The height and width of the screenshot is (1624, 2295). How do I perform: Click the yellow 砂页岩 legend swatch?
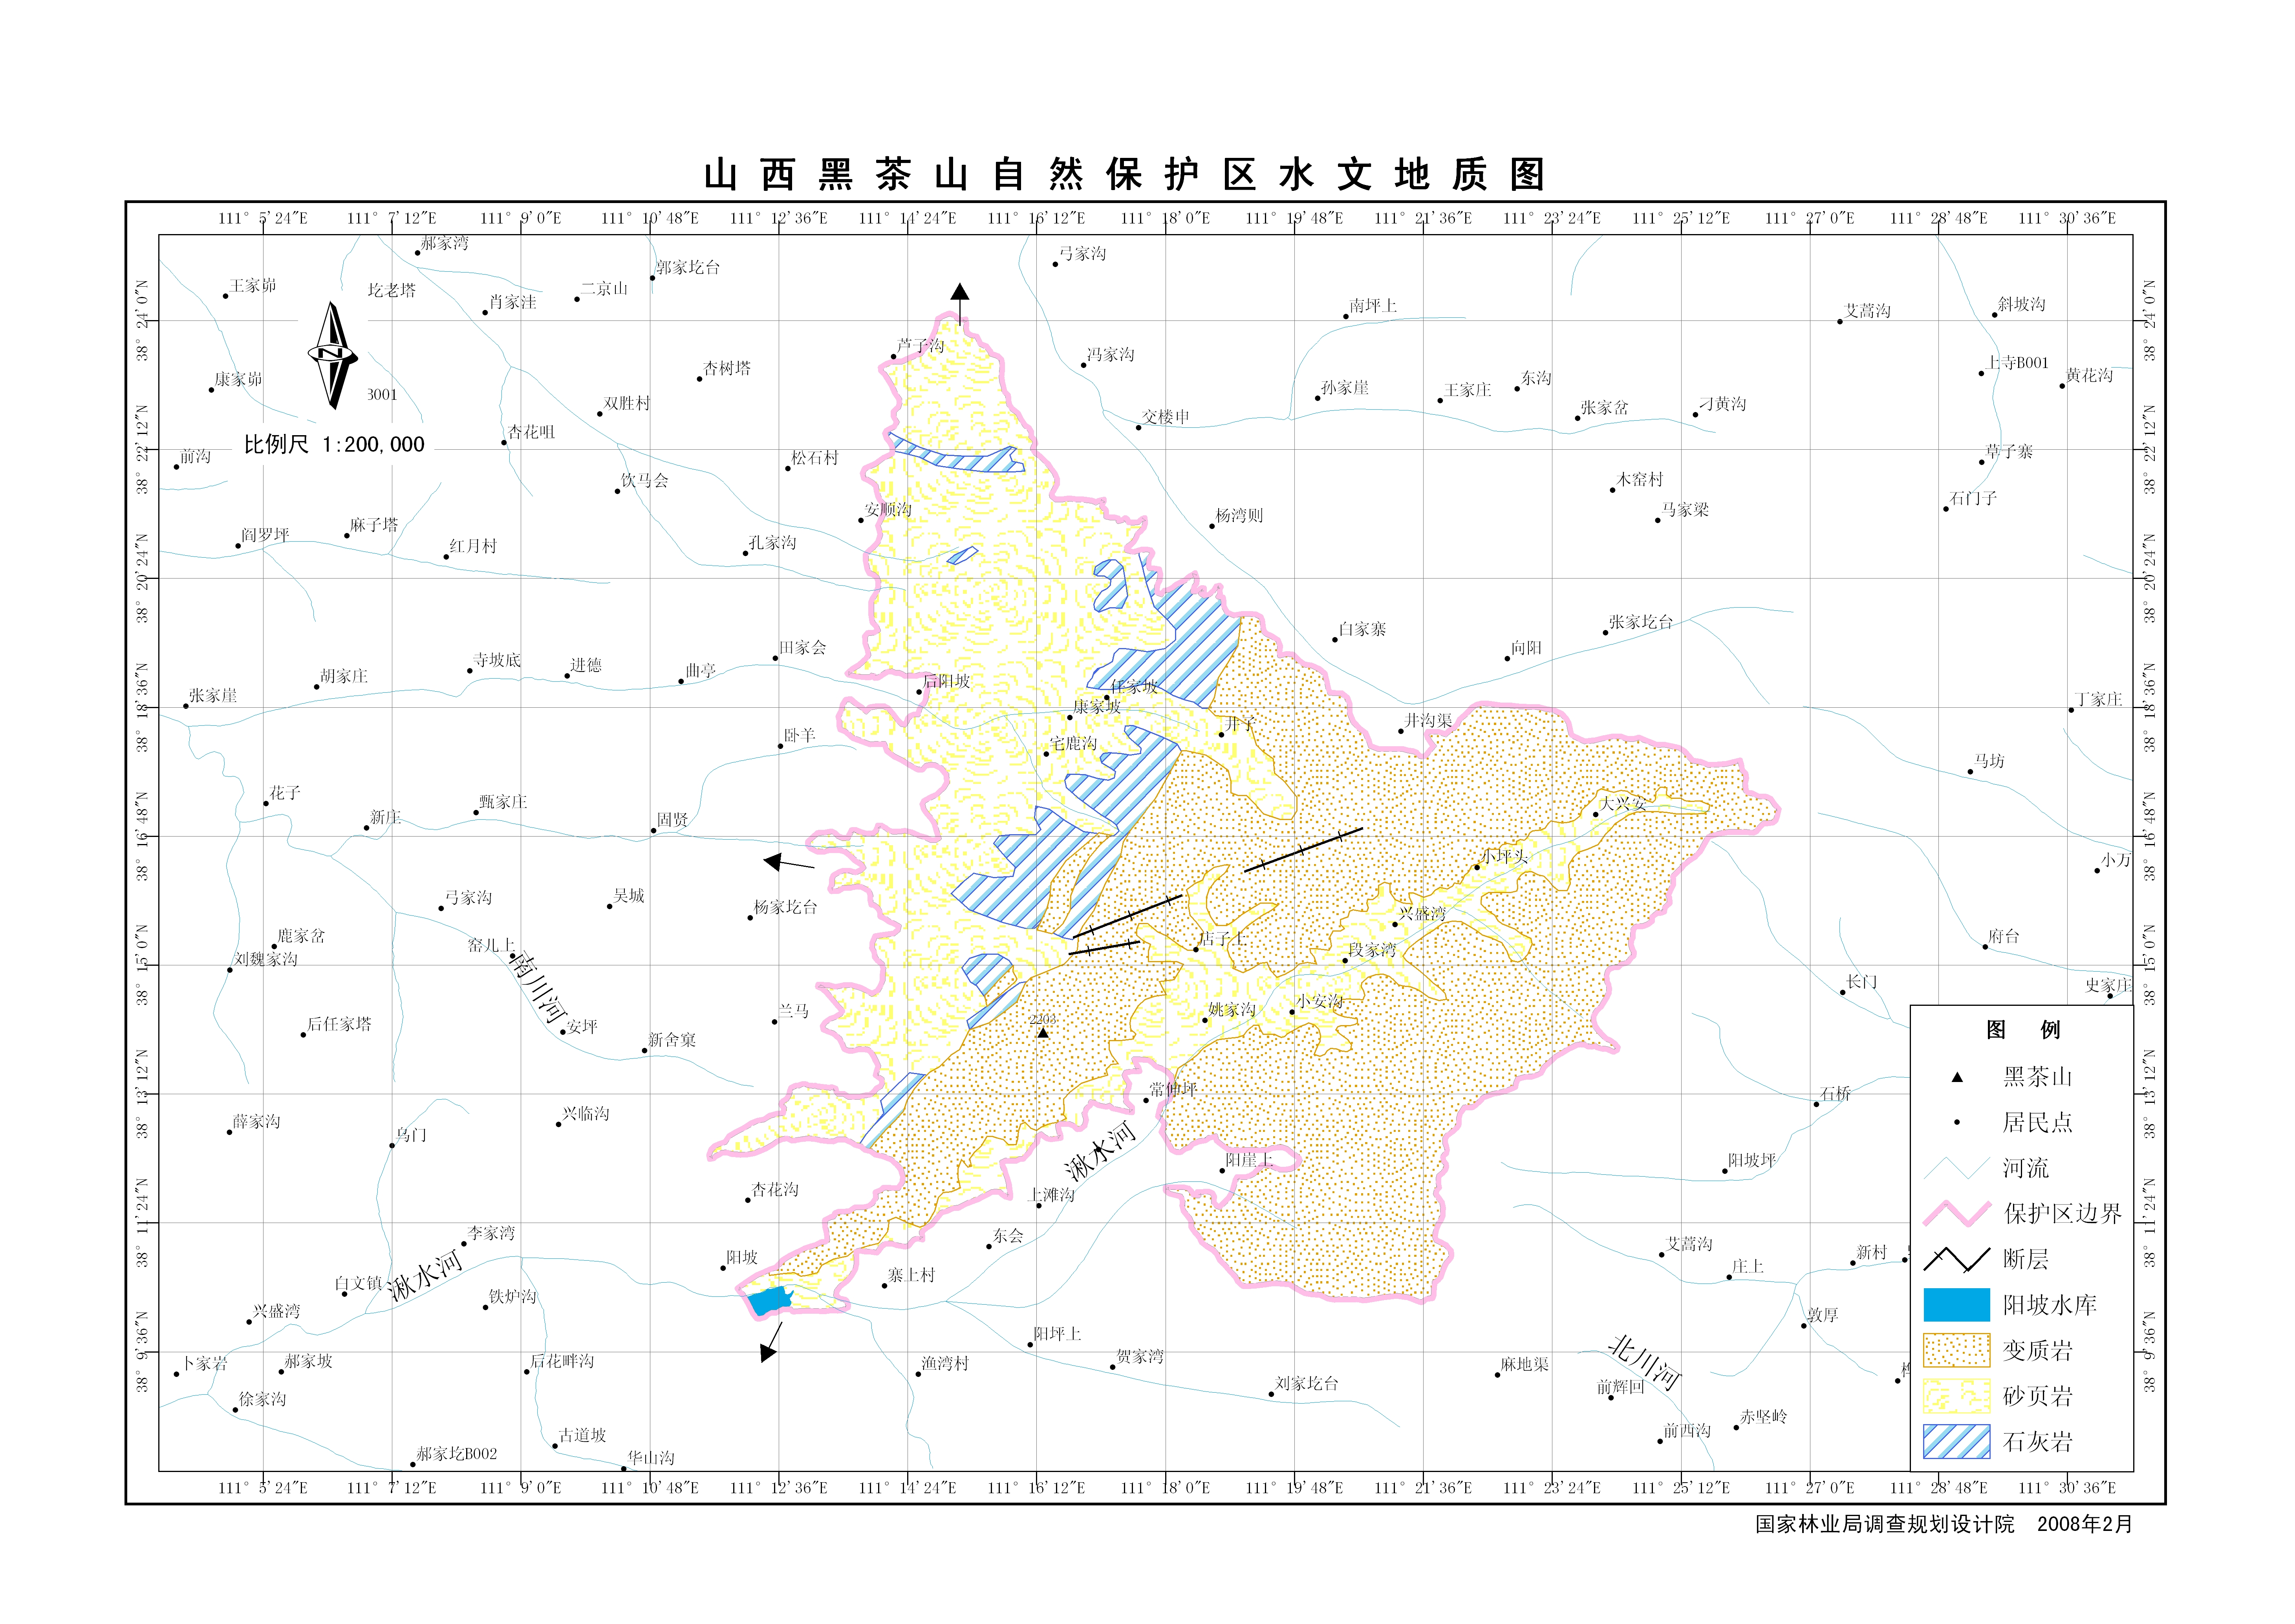1956,1396
